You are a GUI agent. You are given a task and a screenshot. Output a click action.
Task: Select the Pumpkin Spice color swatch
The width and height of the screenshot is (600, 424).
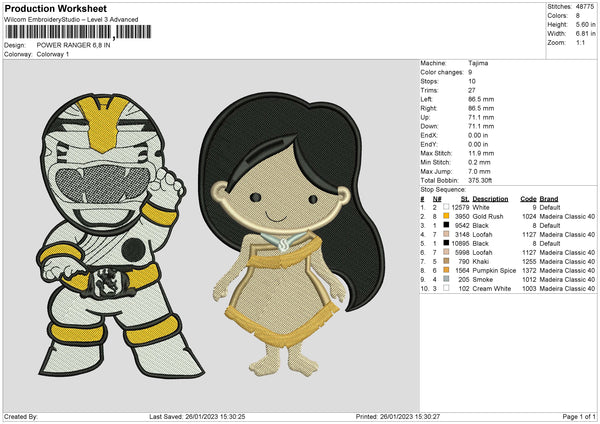[446, 270]
